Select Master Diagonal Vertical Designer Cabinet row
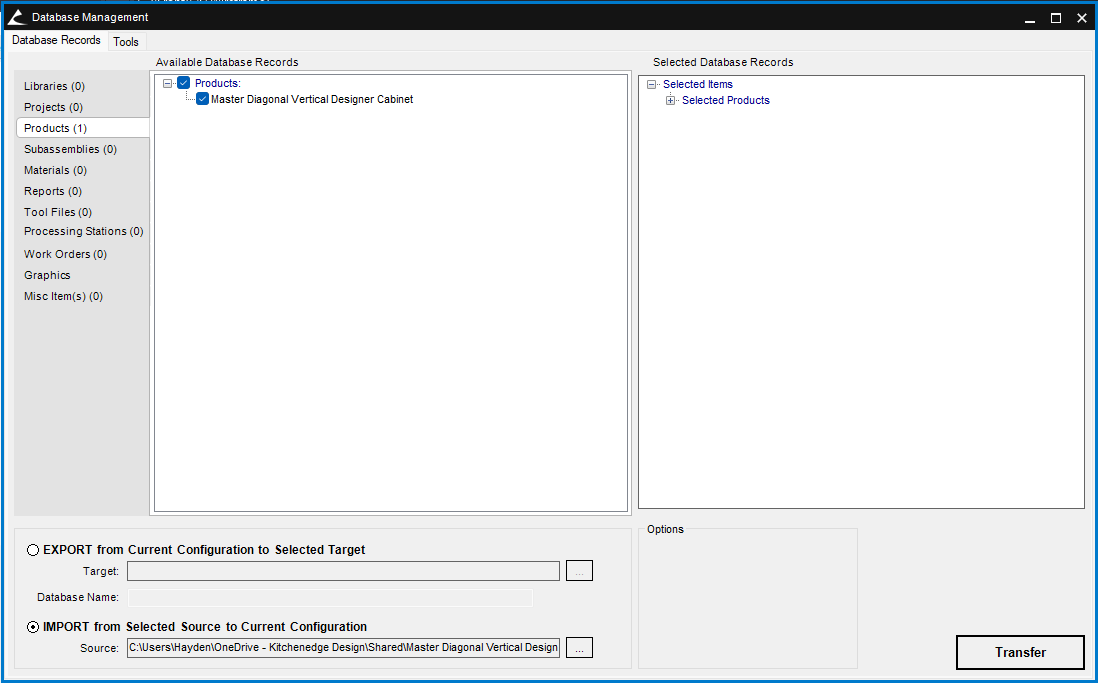Screen dimensions: 1098x683 [x=312, y=99]
